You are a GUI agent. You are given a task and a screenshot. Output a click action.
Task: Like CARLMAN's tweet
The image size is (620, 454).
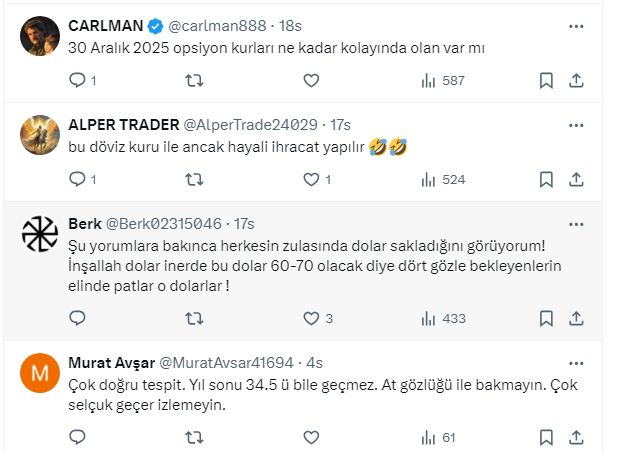[x=310, y=81]
